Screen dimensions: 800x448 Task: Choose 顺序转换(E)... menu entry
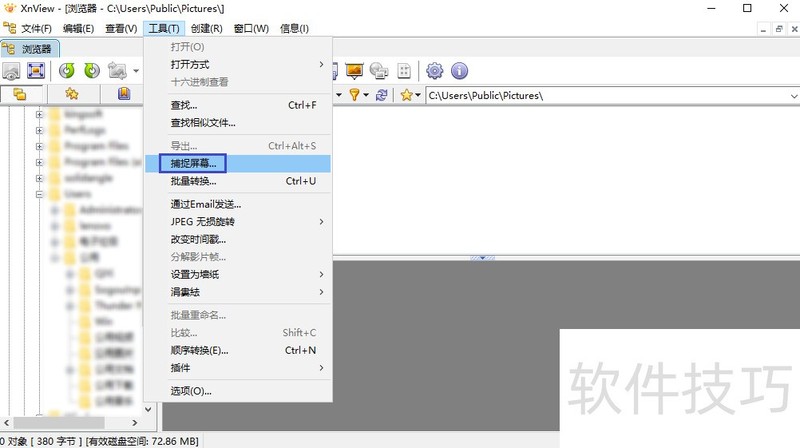click(x=238, y=350)
